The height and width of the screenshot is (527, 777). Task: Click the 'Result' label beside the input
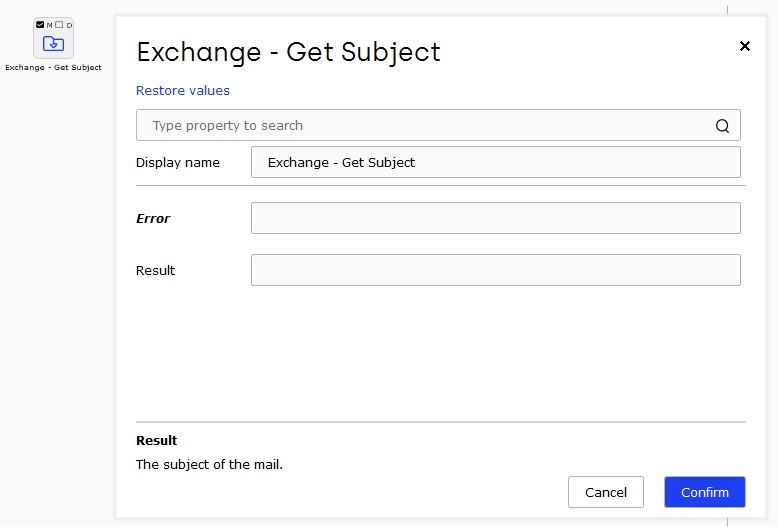pos(155,271)
